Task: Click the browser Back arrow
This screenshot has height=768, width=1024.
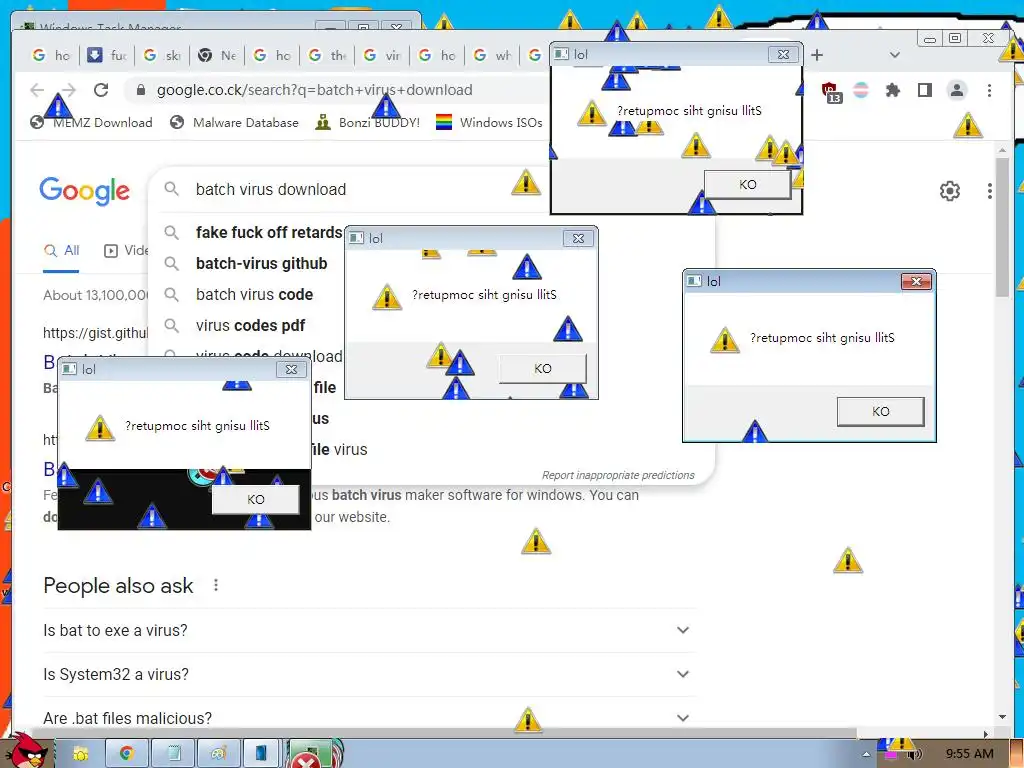Action: (x=37, y=90)
